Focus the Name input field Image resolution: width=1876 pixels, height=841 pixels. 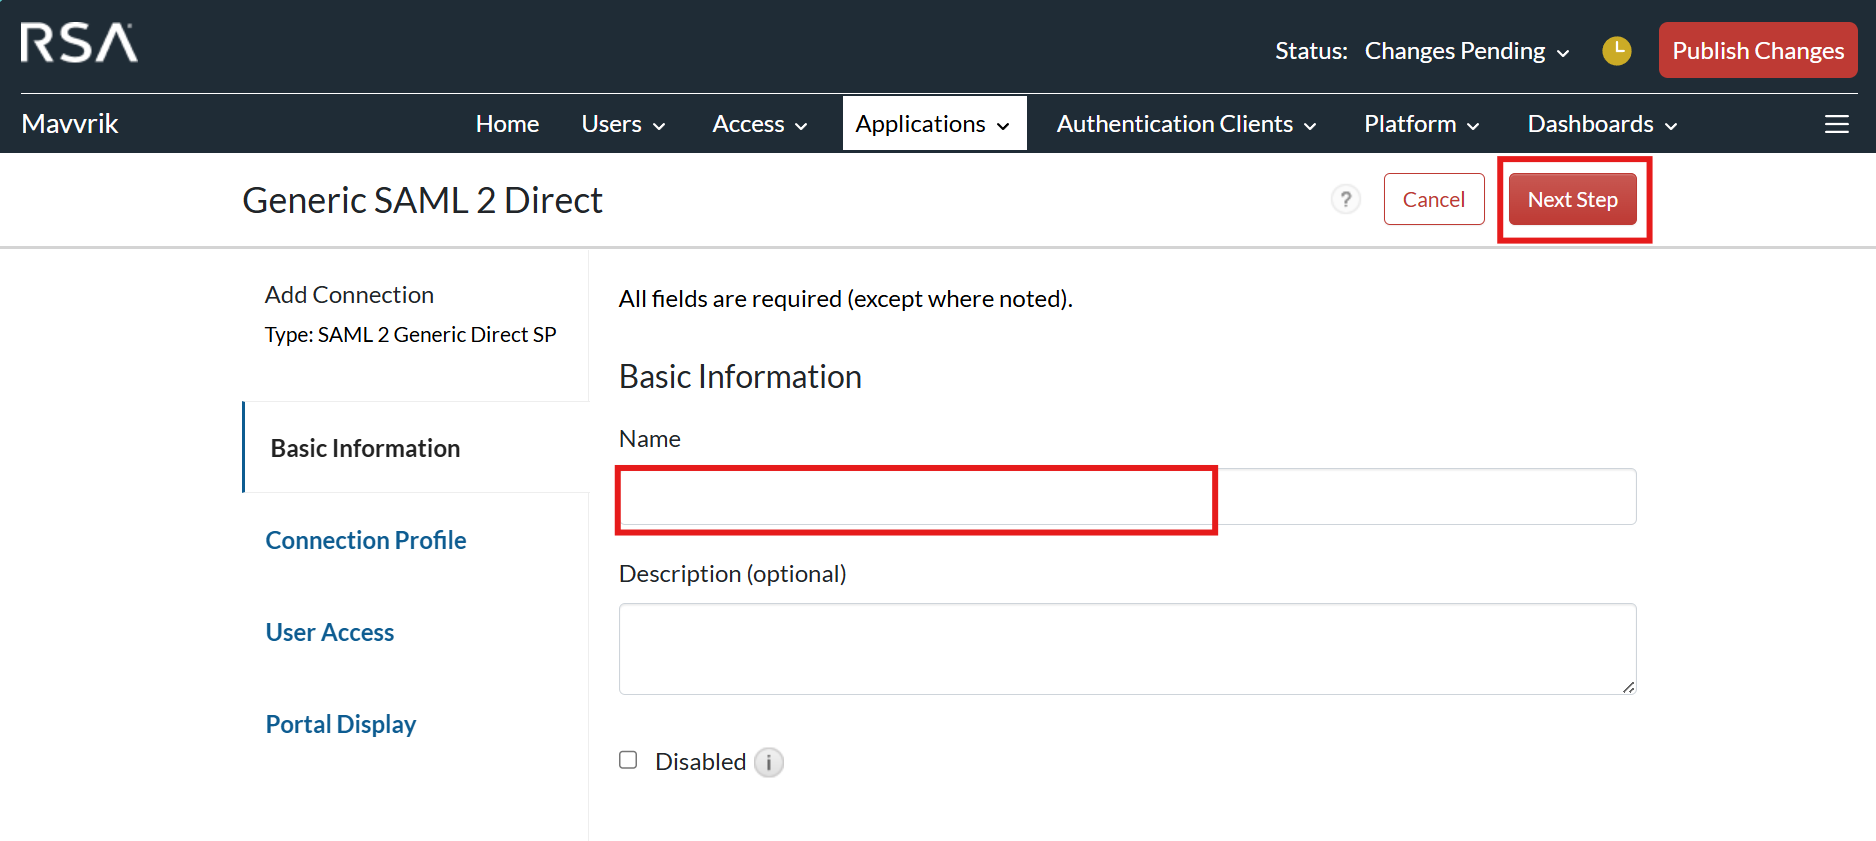click(x=1127, y=497)
